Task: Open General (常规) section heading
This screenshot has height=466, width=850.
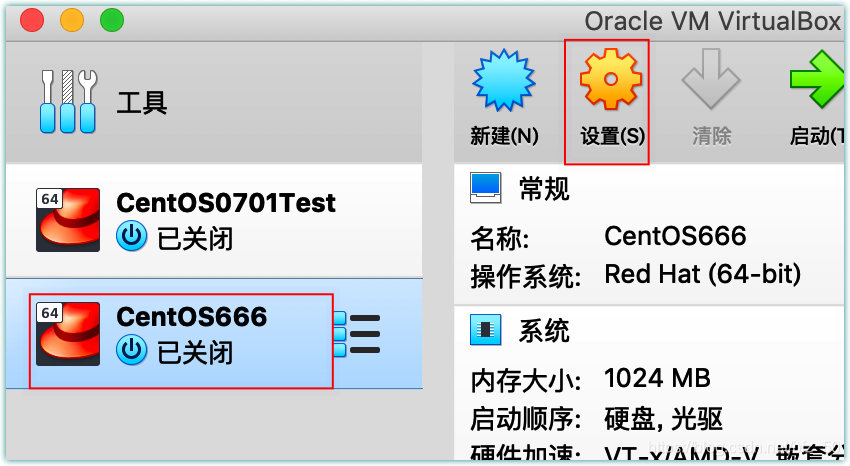Action: pos(544,189)
